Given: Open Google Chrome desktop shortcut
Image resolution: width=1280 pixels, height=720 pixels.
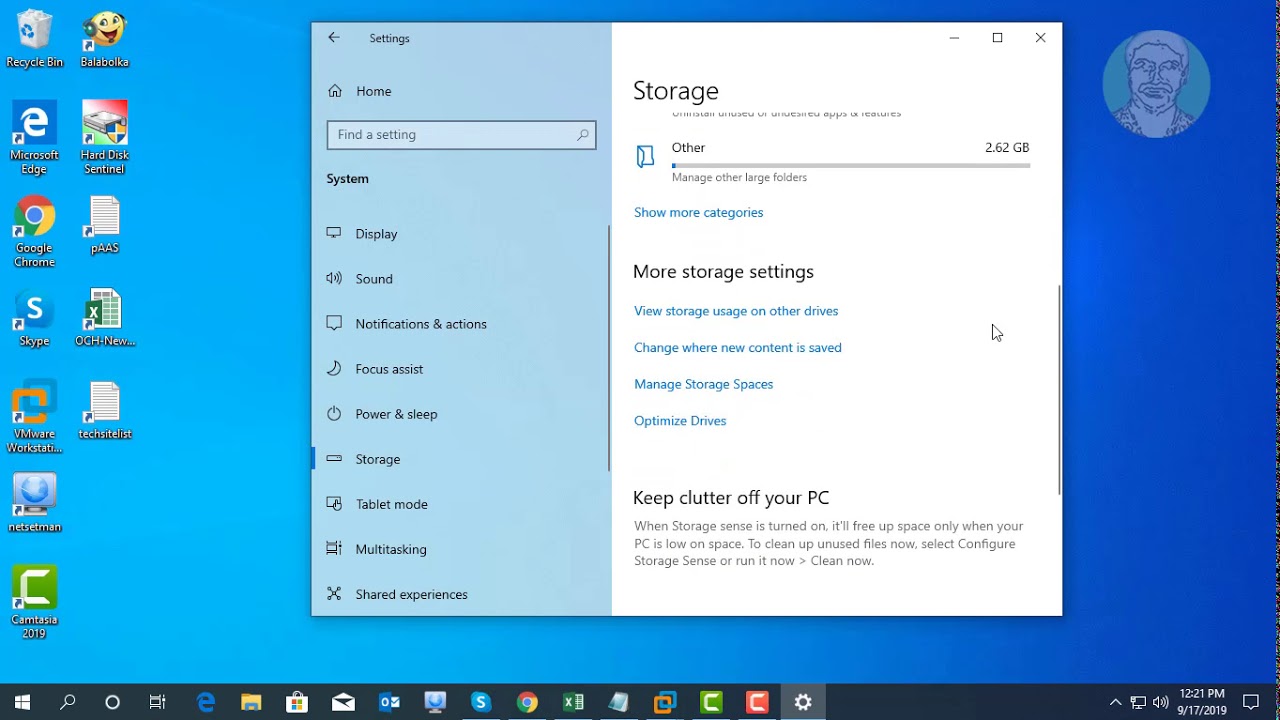Looking at the screenshot, I should click(34, 232).
